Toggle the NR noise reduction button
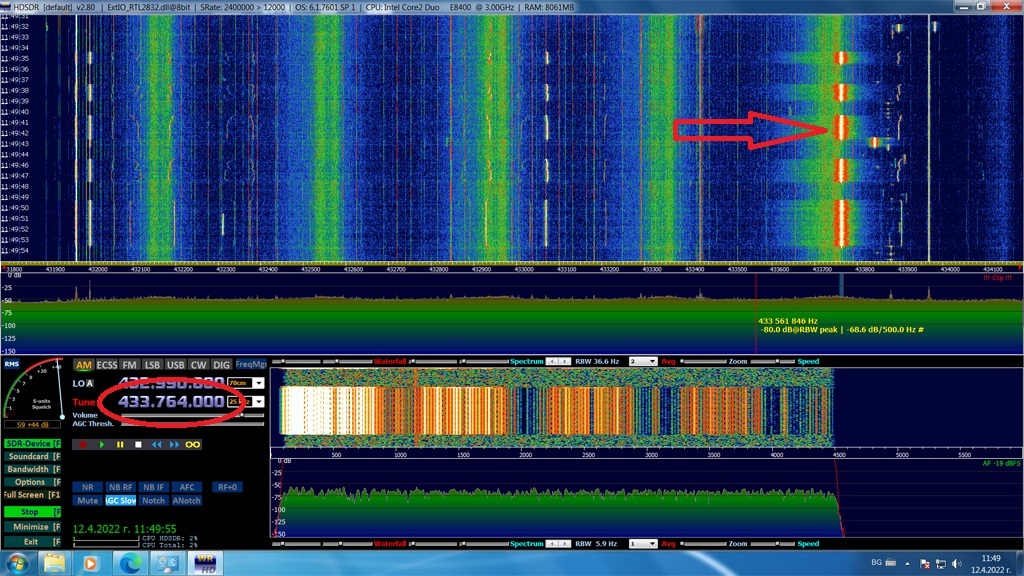The width and height of the screenshot is (1024, 576). pos(88,487)
